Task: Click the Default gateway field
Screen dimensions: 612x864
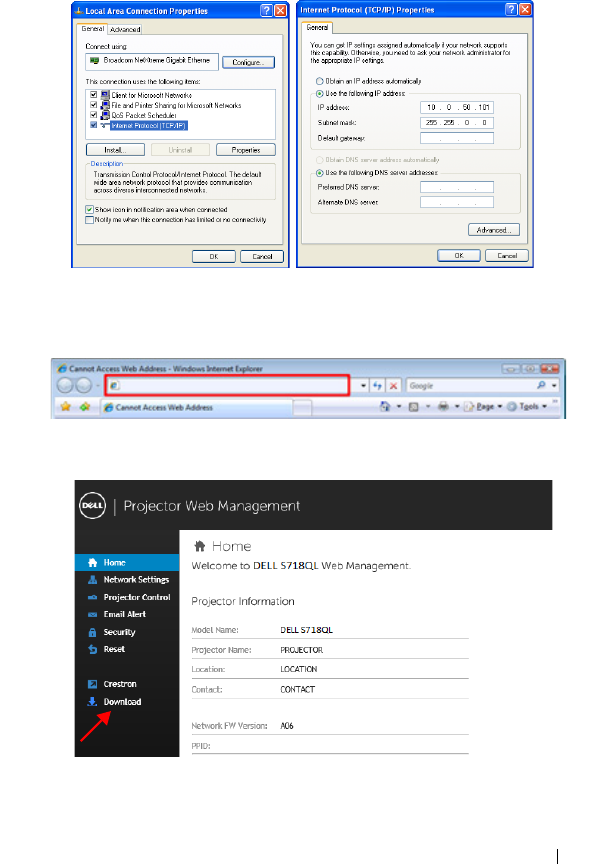Action: tap(457, 138)
